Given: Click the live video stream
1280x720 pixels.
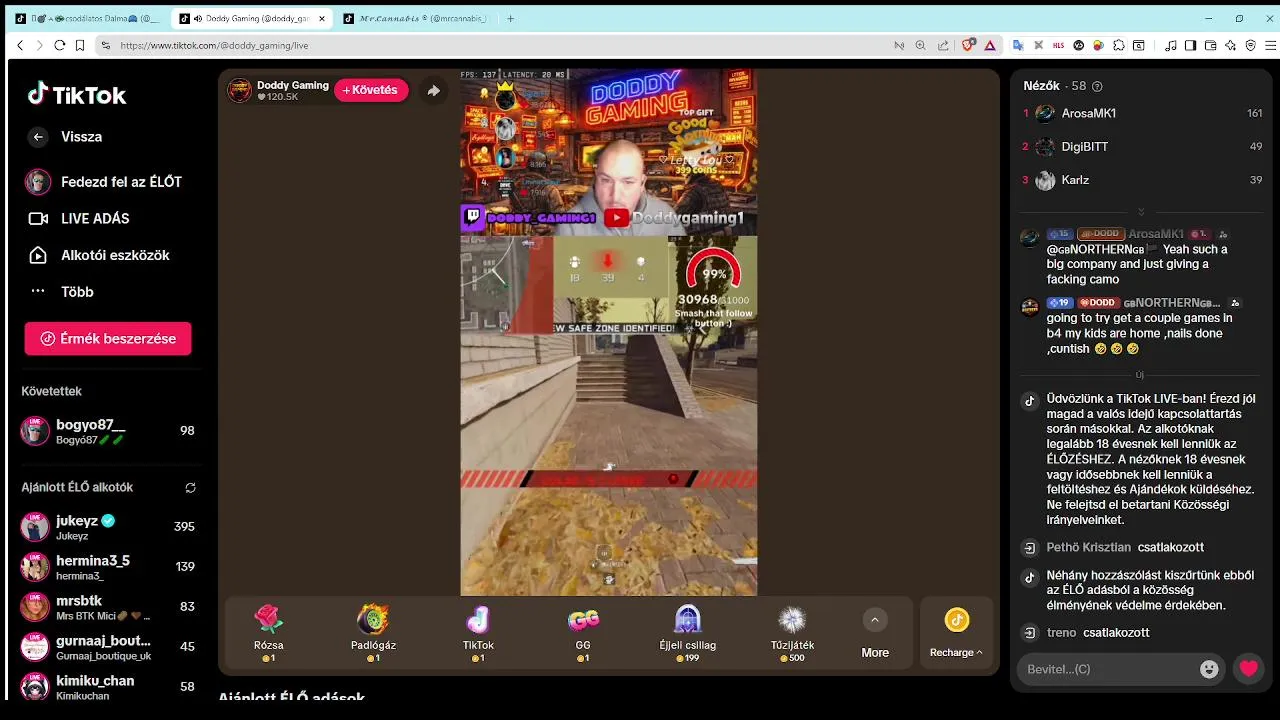Looking at the screenshot, I should click(x=608, y=332).
